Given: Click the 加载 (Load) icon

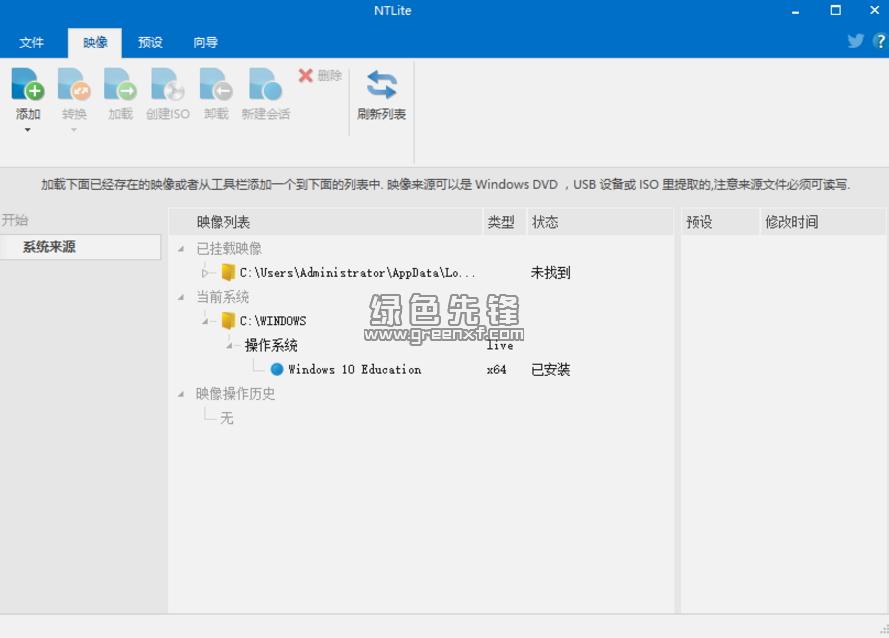Looking at the screenshot, I should coord(120,84).
